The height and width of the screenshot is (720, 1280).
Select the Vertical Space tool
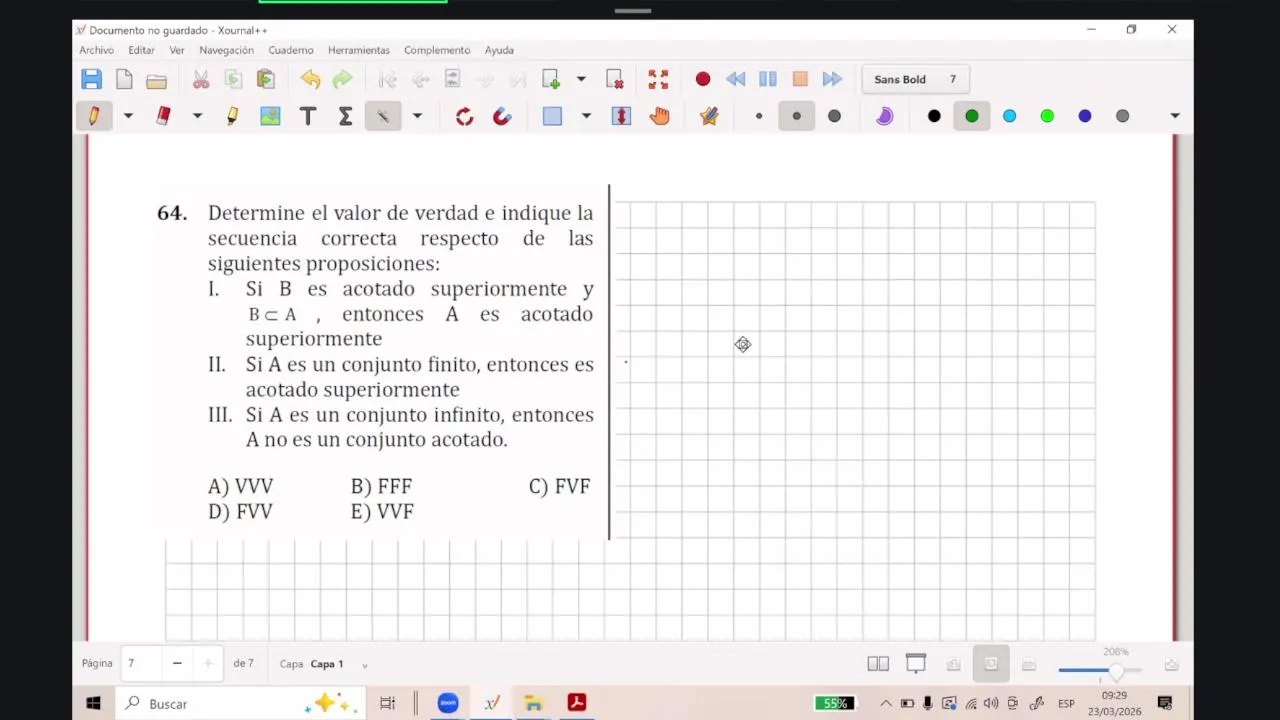coord(621,116)
